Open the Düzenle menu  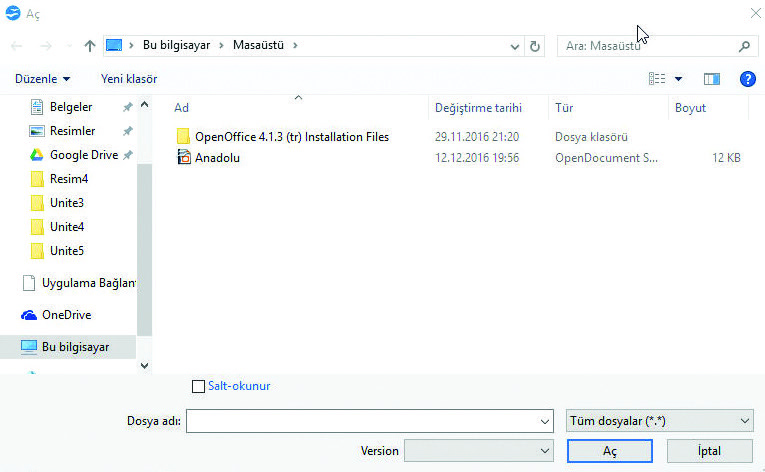pos(43,78)
